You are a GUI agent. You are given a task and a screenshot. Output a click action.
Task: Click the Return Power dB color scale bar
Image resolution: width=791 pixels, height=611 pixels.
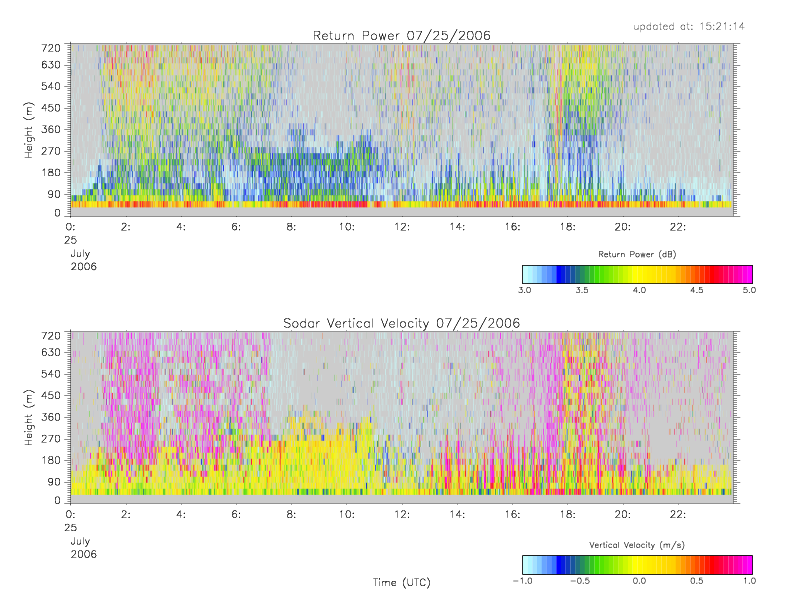(x=637, y=274)
